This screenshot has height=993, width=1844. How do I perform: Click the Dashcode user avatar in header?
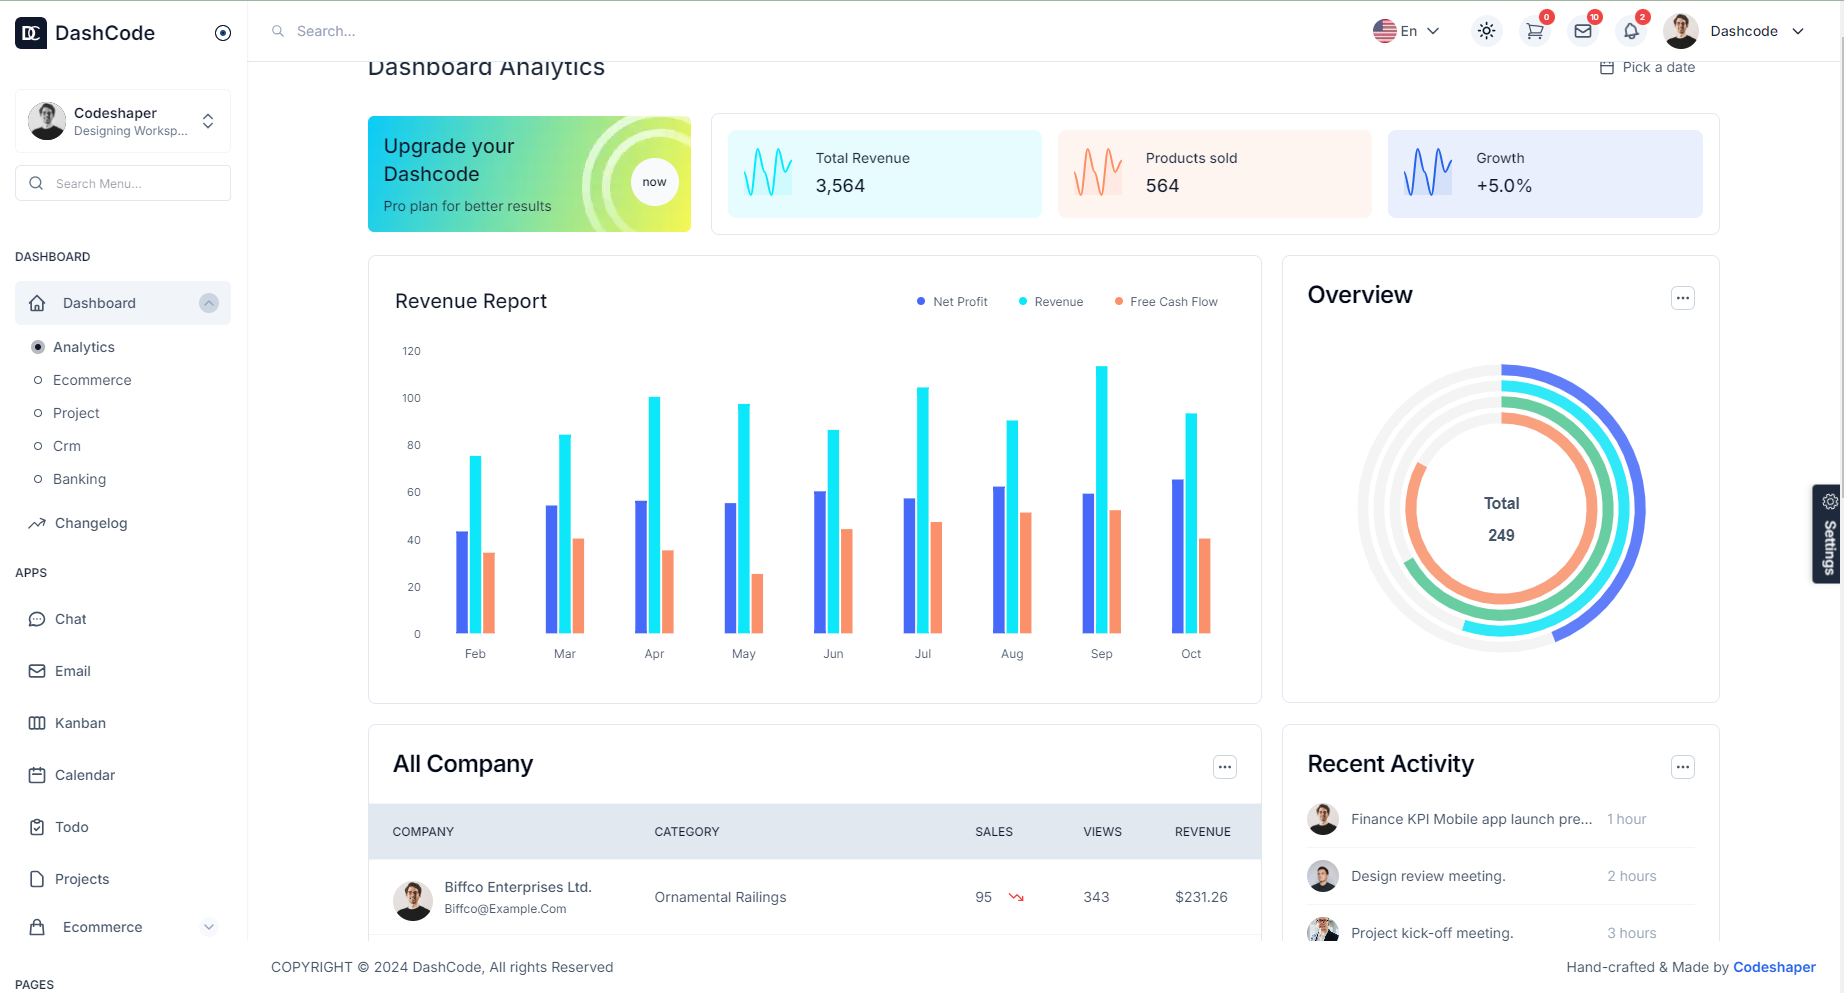click(x=1681, y=31)
